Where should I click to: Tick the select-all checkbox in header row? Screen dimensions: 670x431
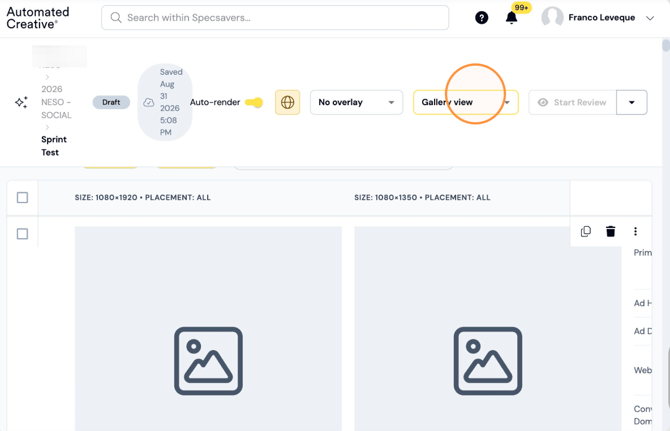22,197
